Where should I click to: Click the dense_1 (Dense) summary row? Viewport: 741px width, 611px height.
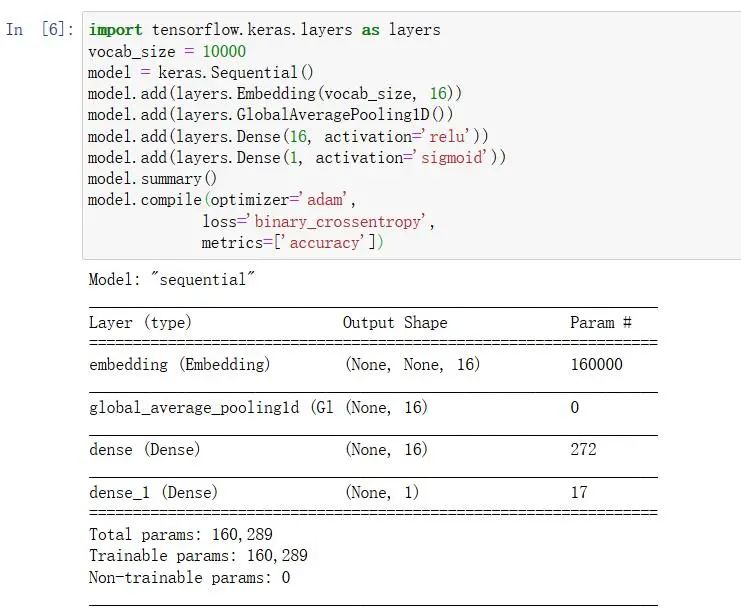point(153,493)
